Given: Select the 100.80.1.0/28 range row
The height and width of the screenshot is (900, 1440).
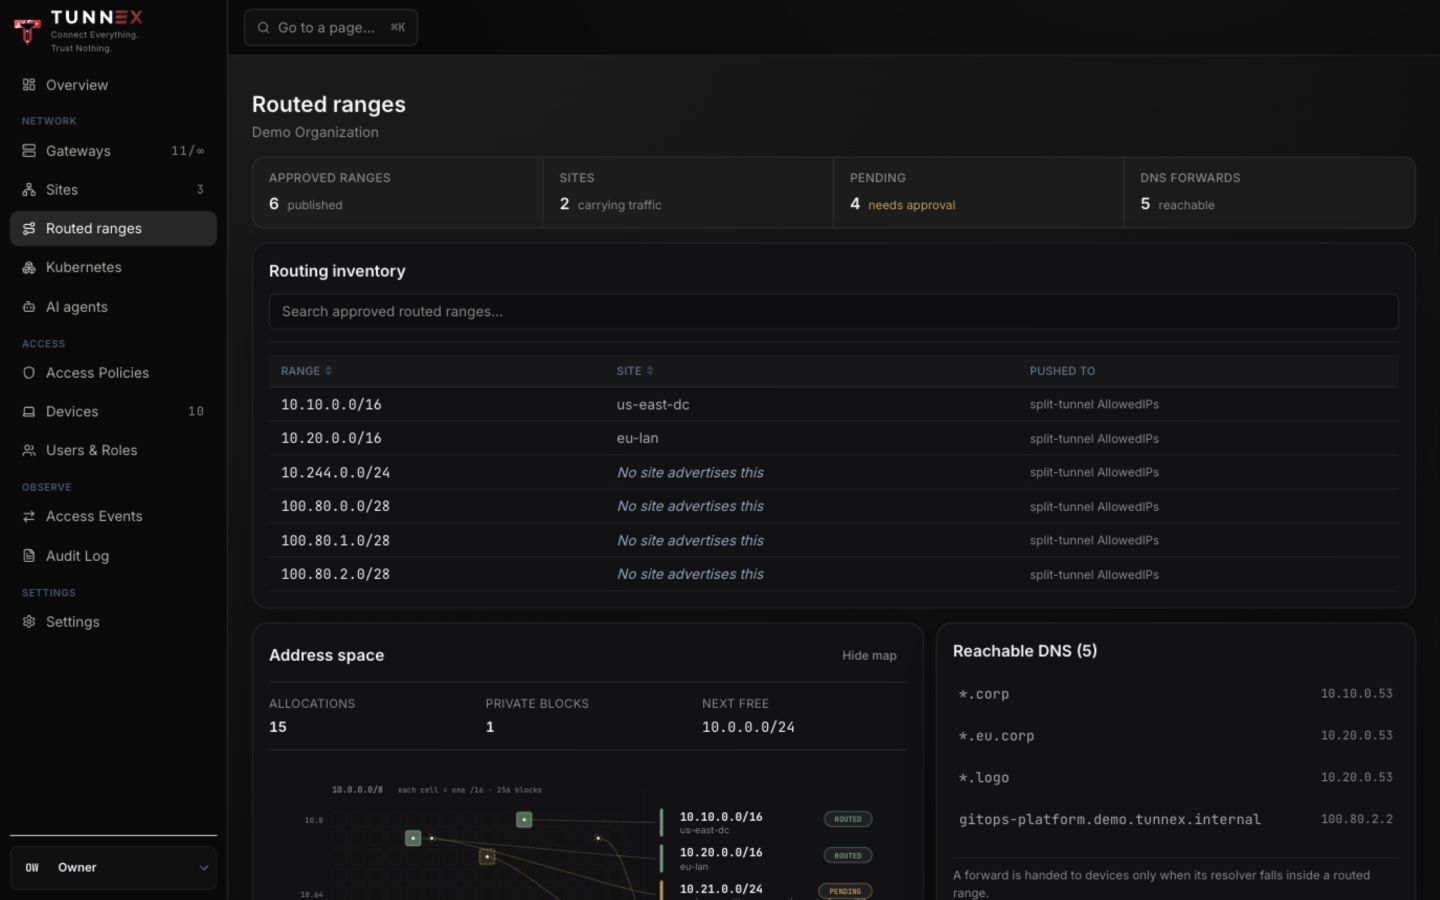Looking at the screenshot, I should 833,541.
